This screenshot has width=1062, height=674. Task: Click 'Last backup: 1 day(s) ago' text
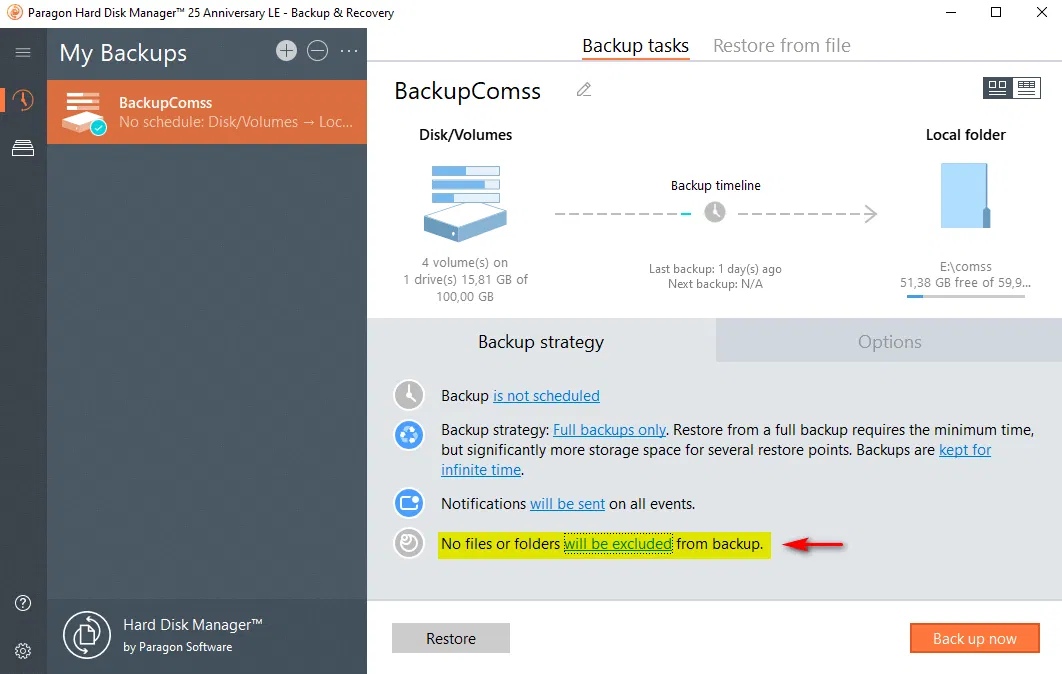pos(715,269)
